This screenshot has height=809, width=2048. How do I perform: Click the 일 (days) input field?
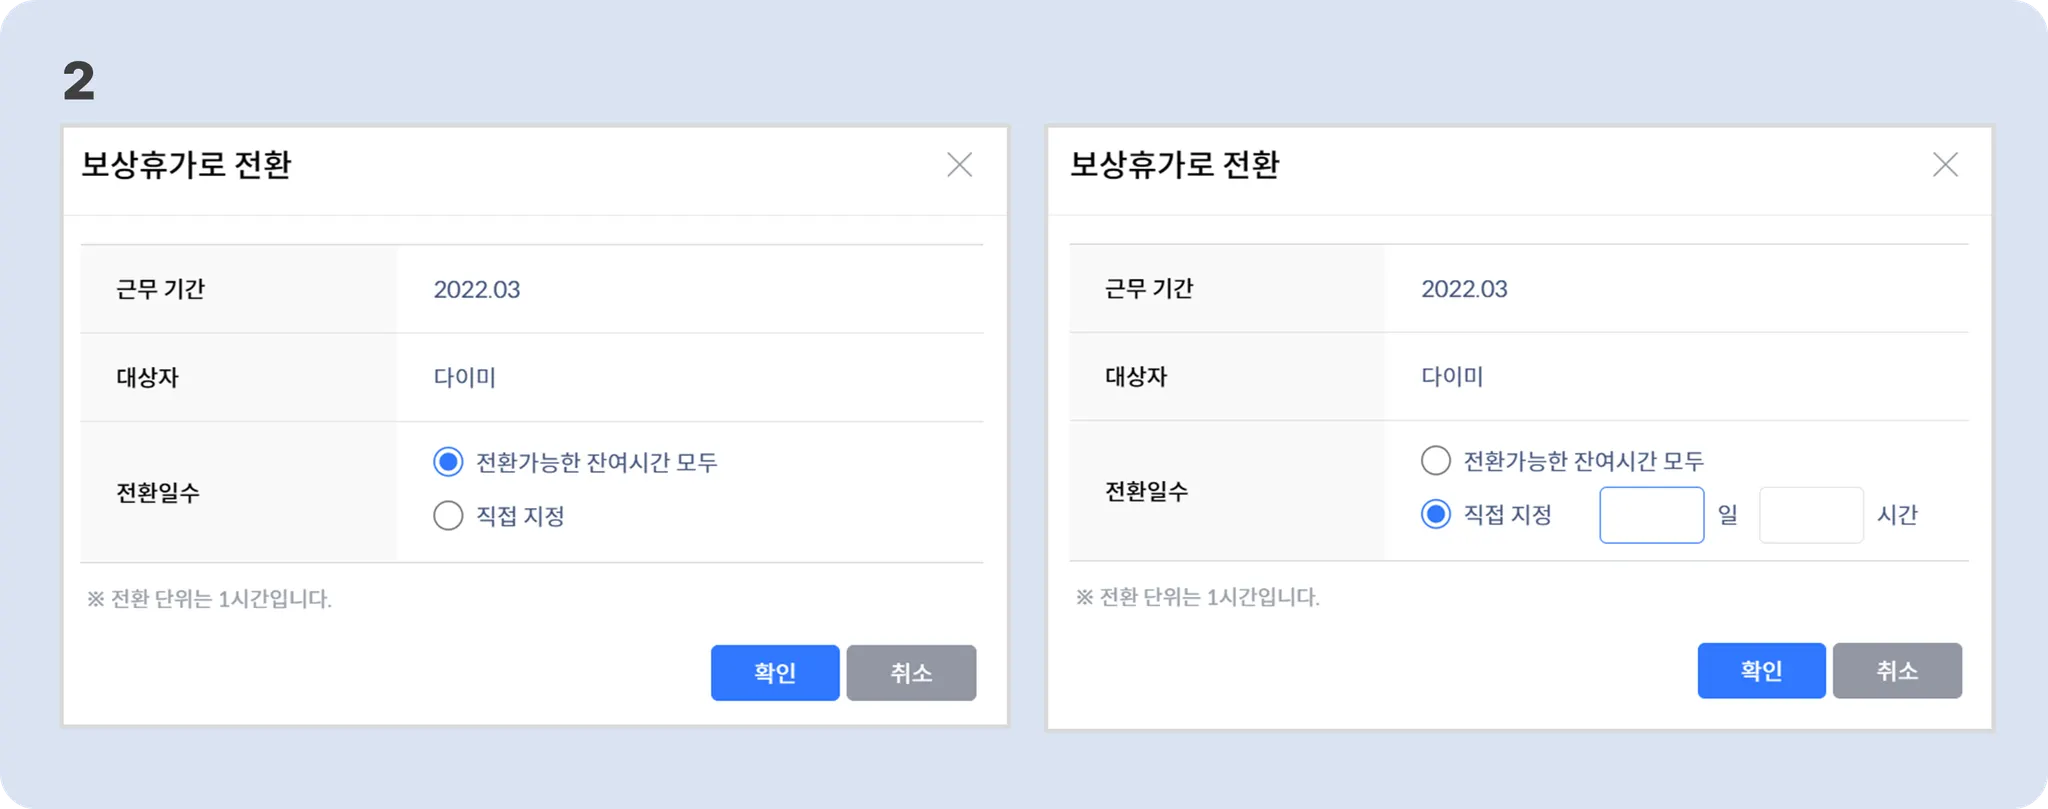pyautogui.click(x=1651, y=515)
